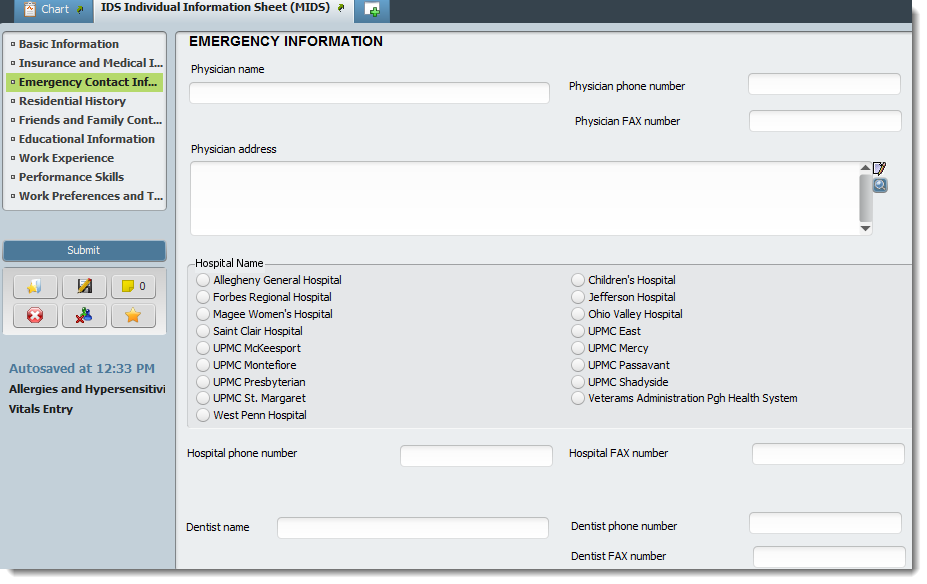Click the Dentist FAX number field
Image resolution: width=927 pixels, height=584 pixels.
tap(829, 557)
